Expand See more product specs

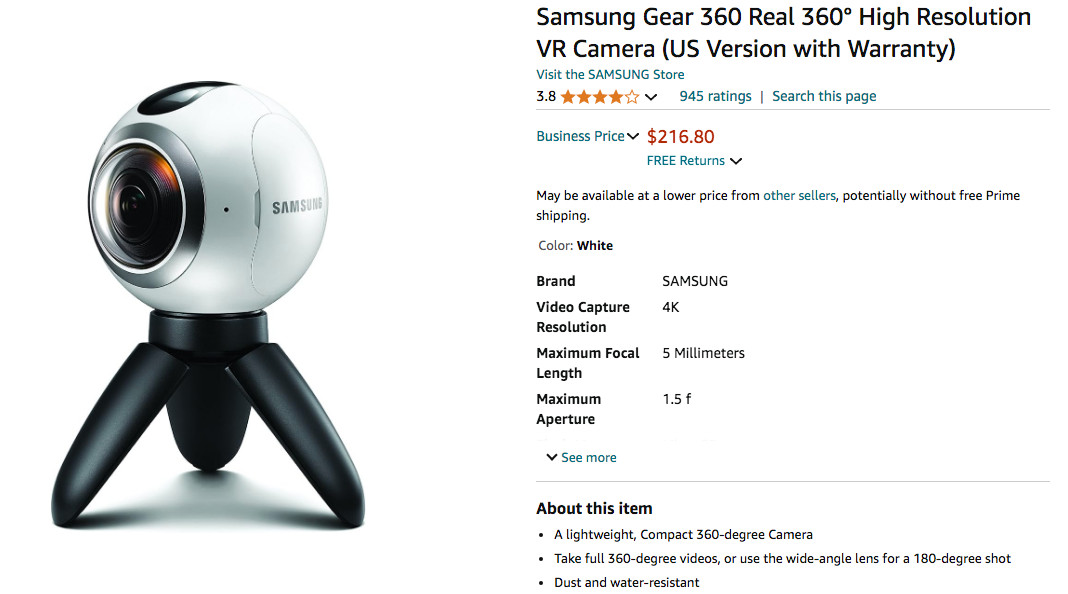click(x=581, y=458)
